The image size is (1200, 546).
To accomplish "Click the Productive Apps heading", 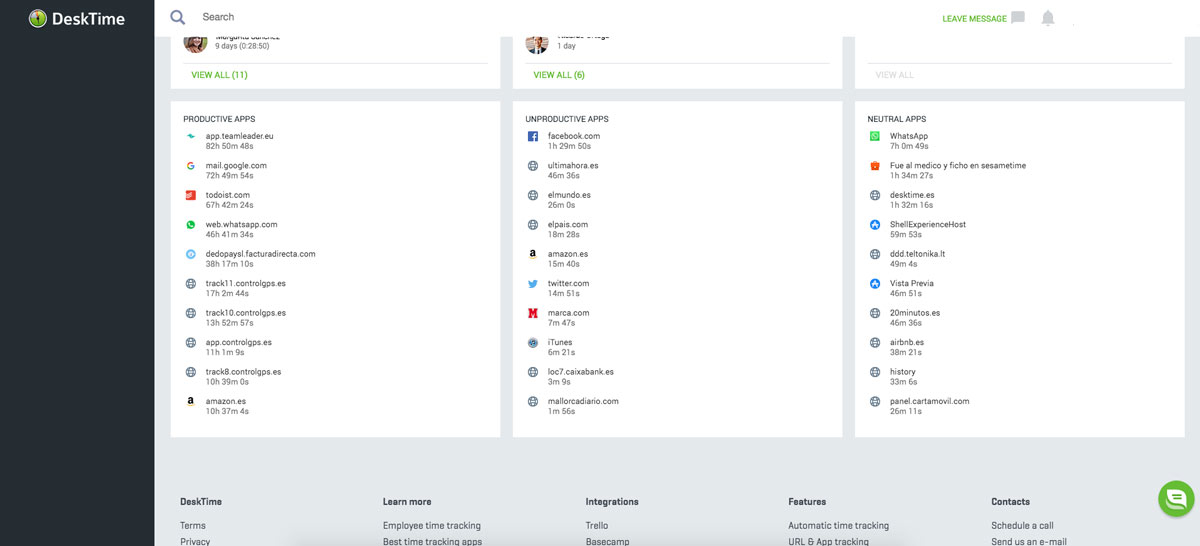I will click(219, 119).
